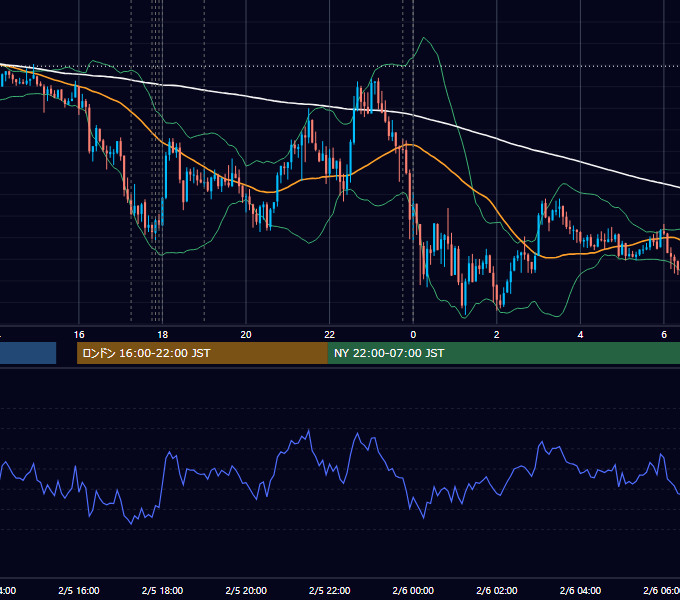Click the 2/5 16:00 time axis label
This screenshot has width=680, height=600.
[x=79, y=590]
